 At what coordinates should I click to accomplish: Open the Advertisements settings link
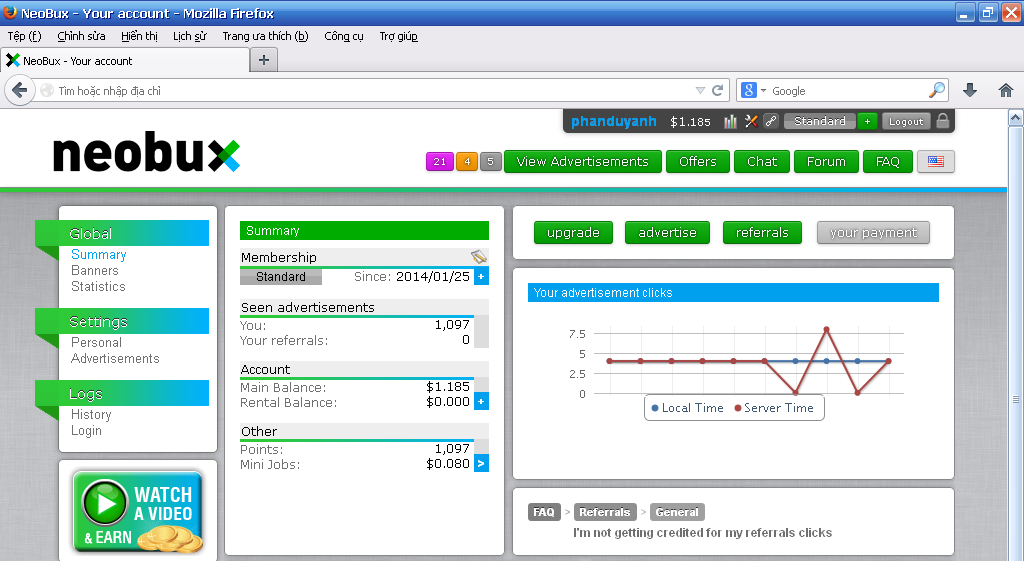(115, 359)
